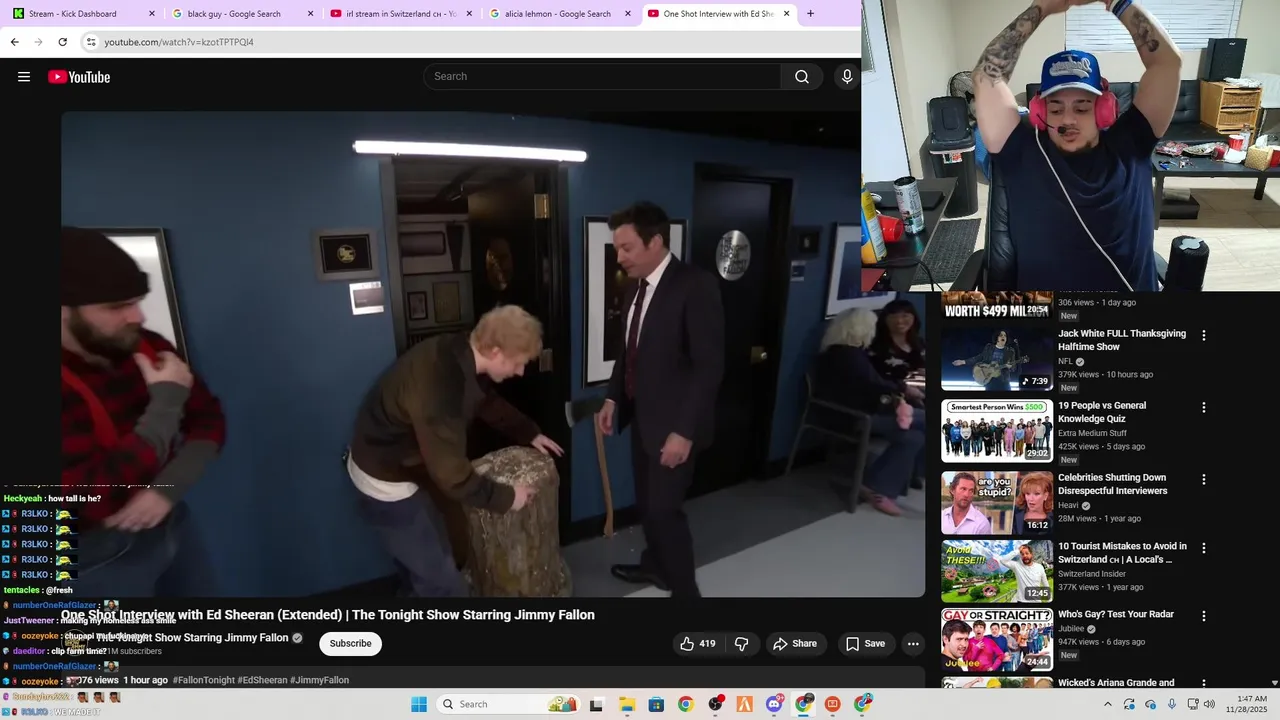Open options for Celebrities Shutting Down Disrespectful Interviewers
Screen dimensions: 1280x720
point(1204,480)
